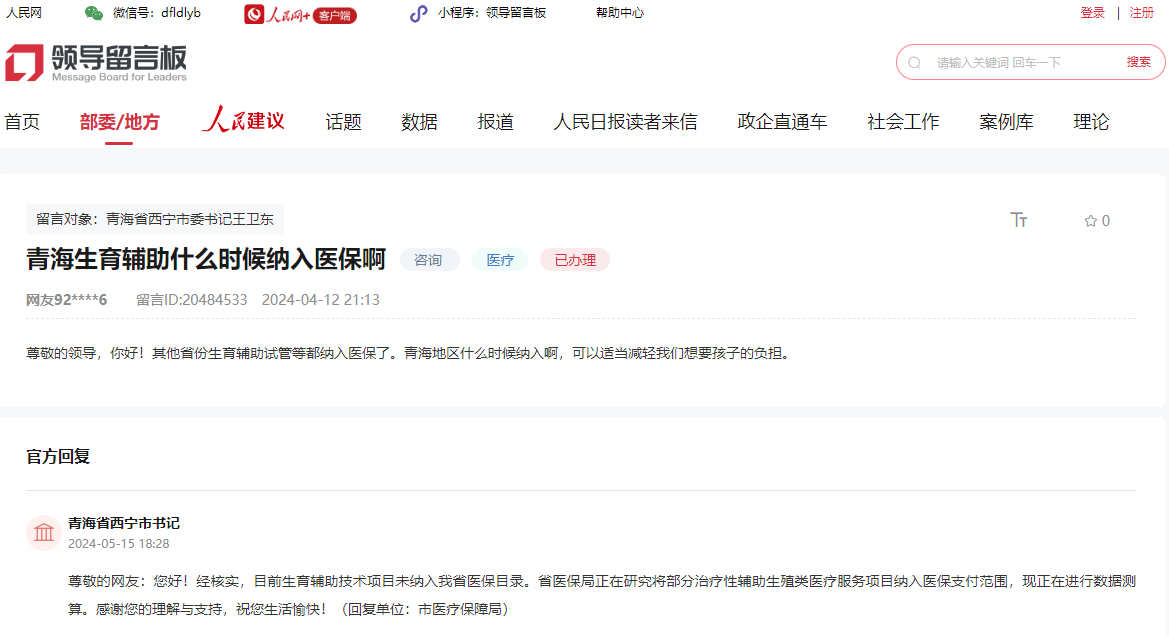Click the magnifier icon in search bar
The width and height of the screenshot is (1169, 637).
click(x=913, y=61)
